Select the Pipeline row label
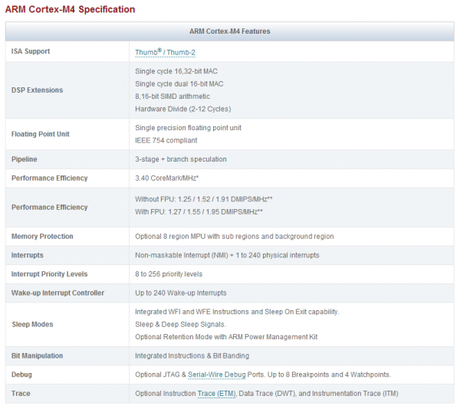460x409 pixels. [x=24, y=159]
